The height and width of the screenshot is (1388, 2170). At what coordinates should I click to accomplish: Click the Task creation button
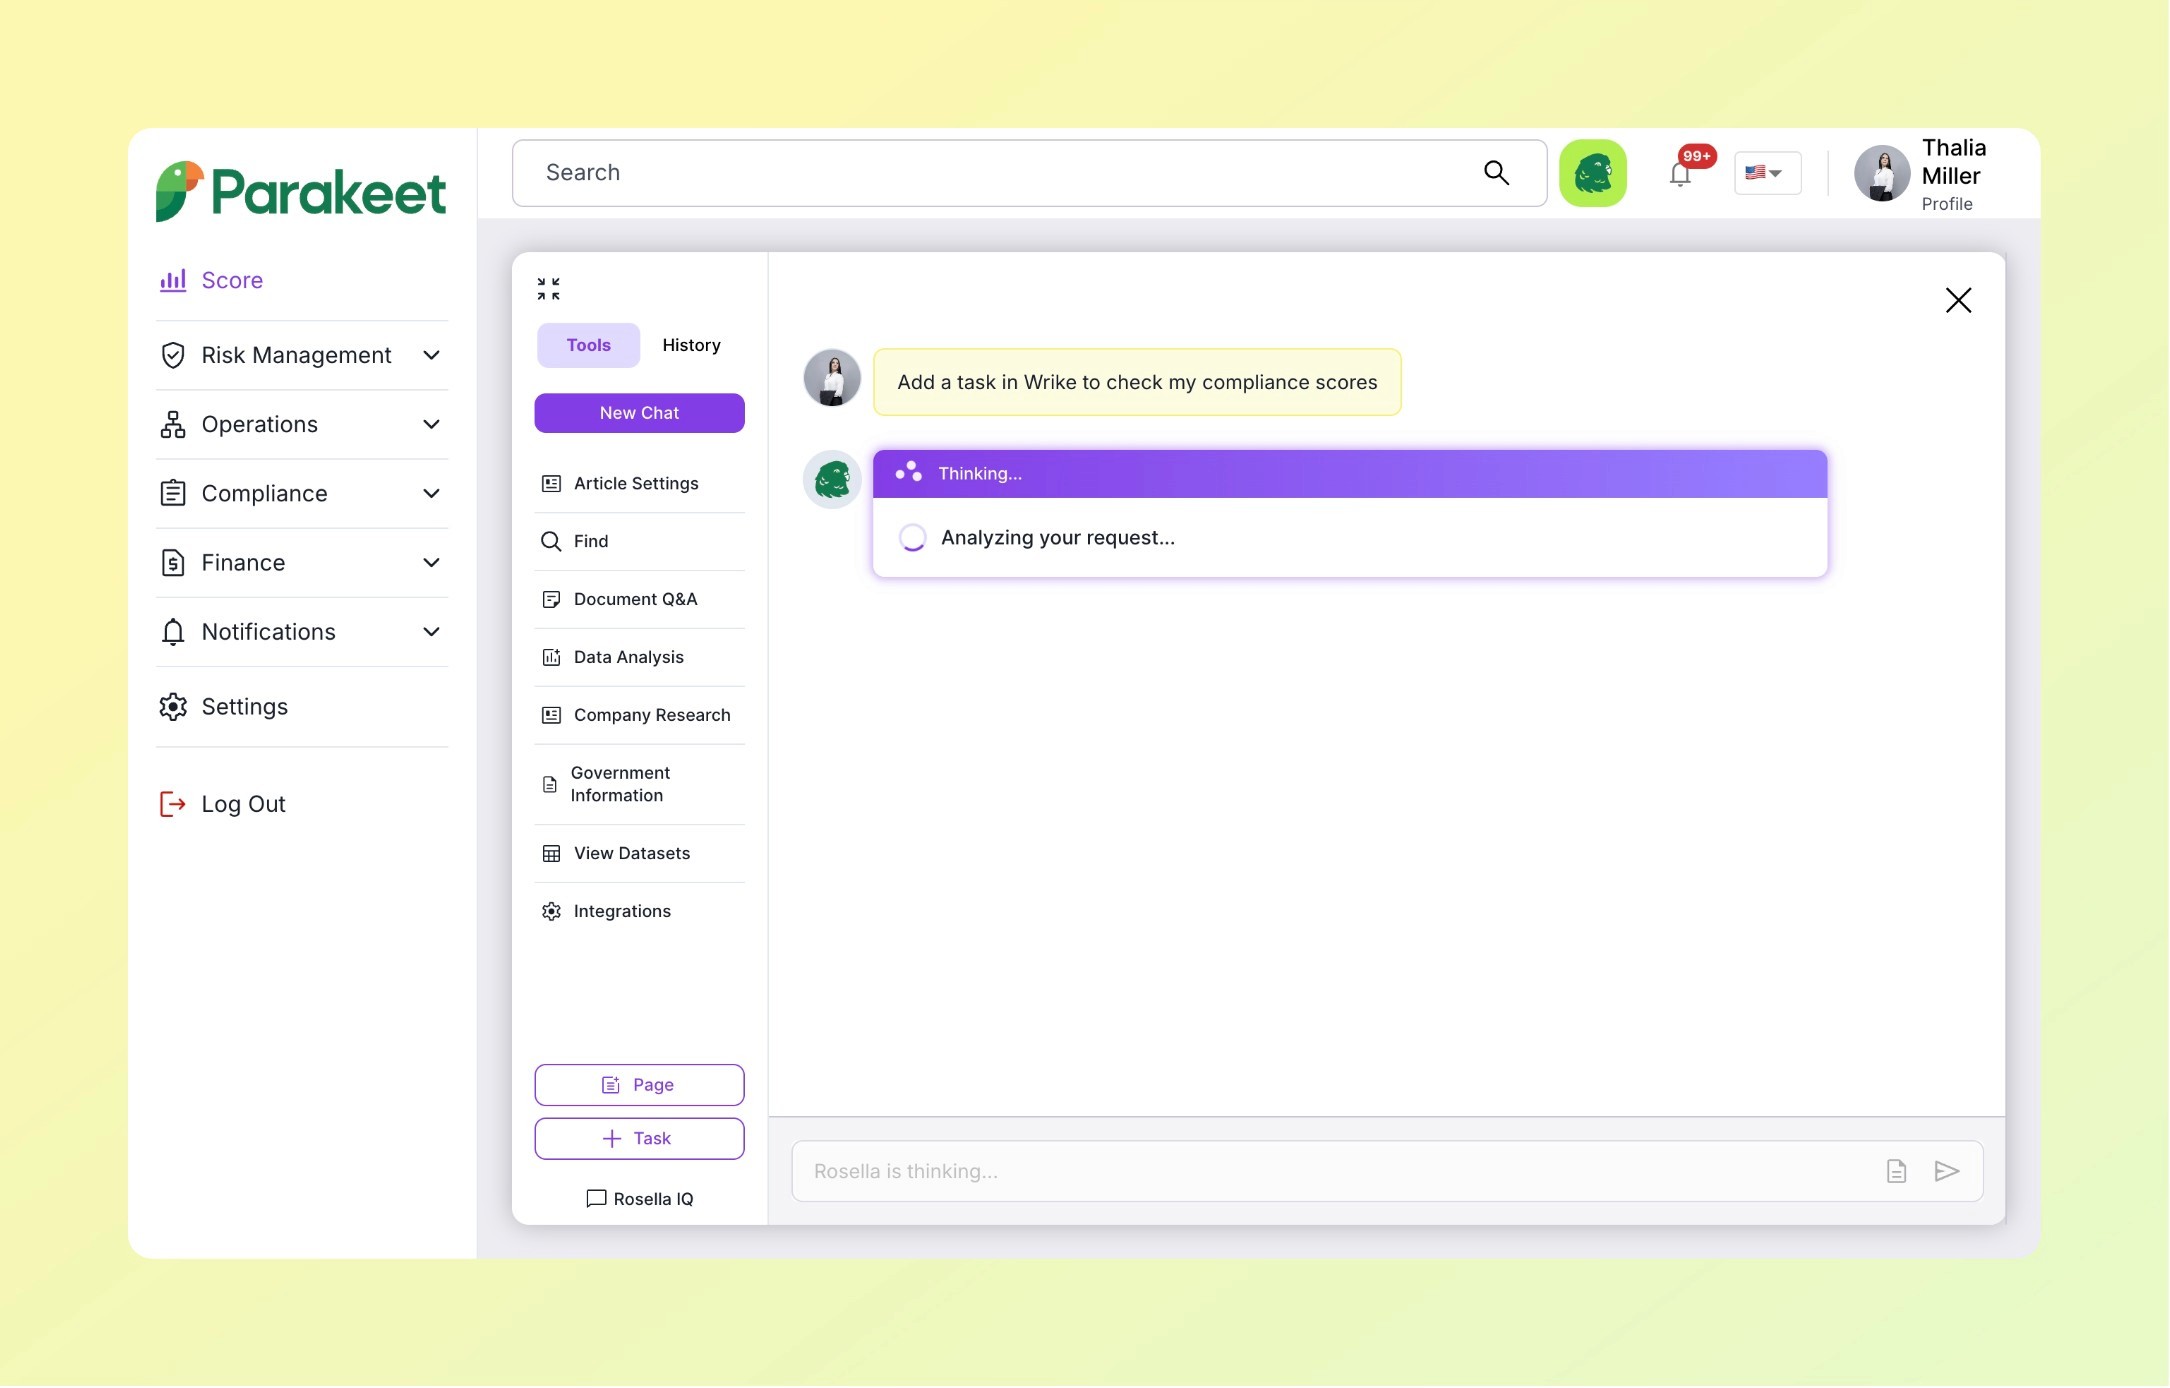(x=639, y=1138)
